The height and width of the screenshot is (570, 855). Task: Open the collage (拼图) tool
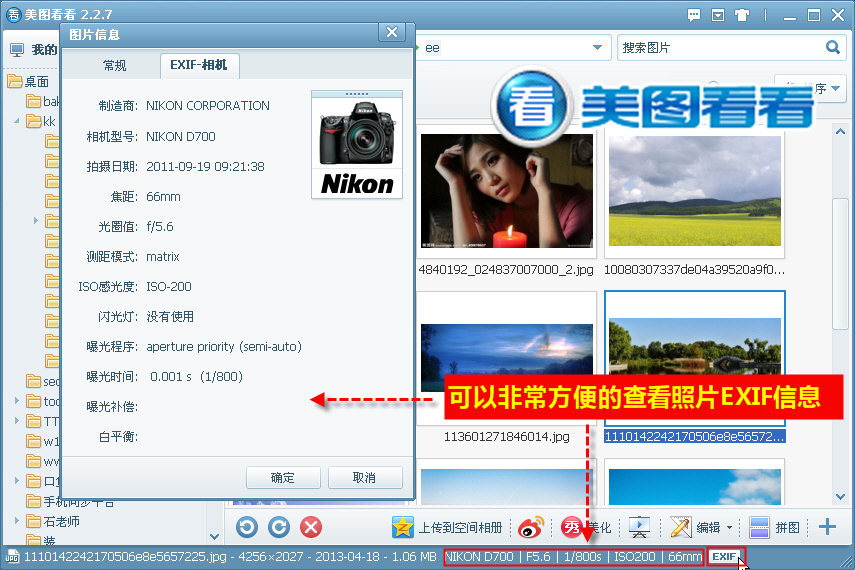(759, 527)
